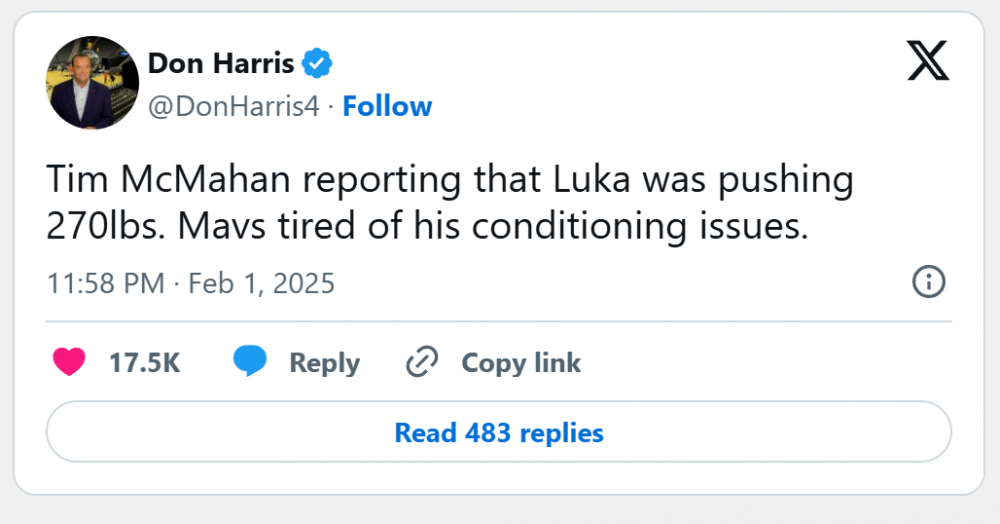The height and width of the screenshot is (524, 1000).
Task: Click the blue verified checkmark badge
Action: point(316,63)
